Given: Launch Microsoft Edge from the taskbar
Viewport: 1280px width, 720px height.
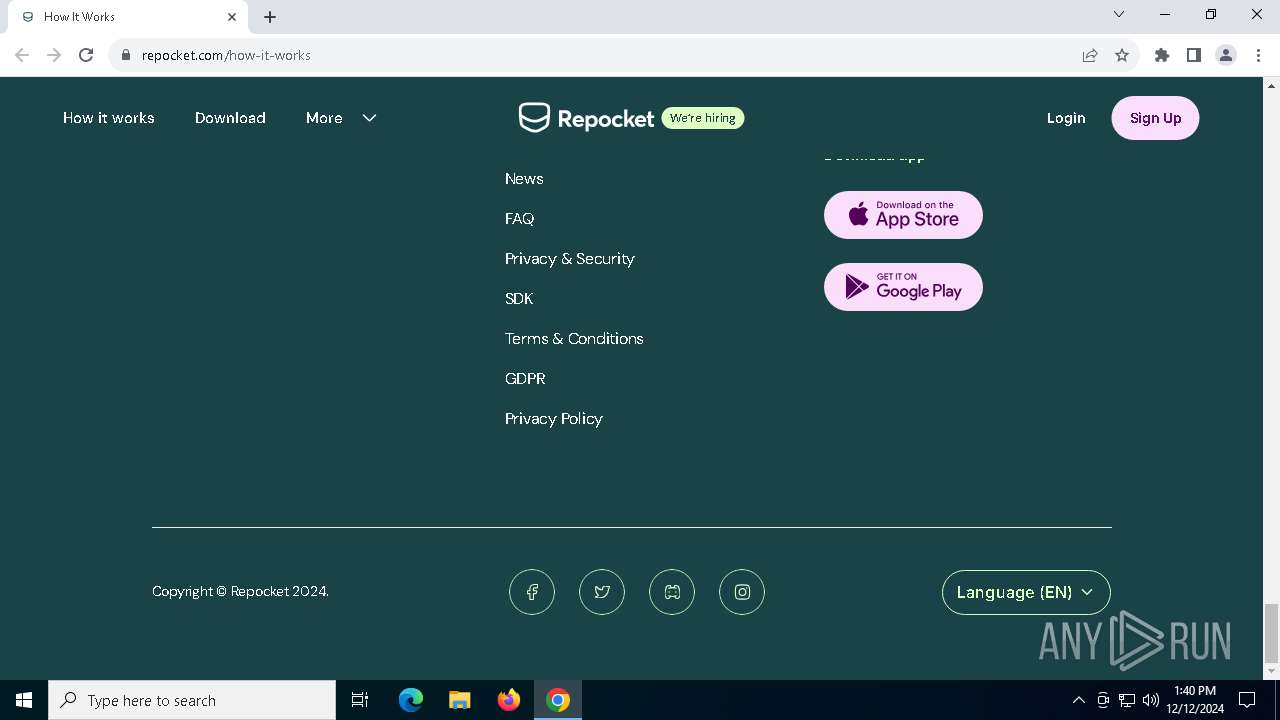Looking at the screenshot, I should coord(410,700).
